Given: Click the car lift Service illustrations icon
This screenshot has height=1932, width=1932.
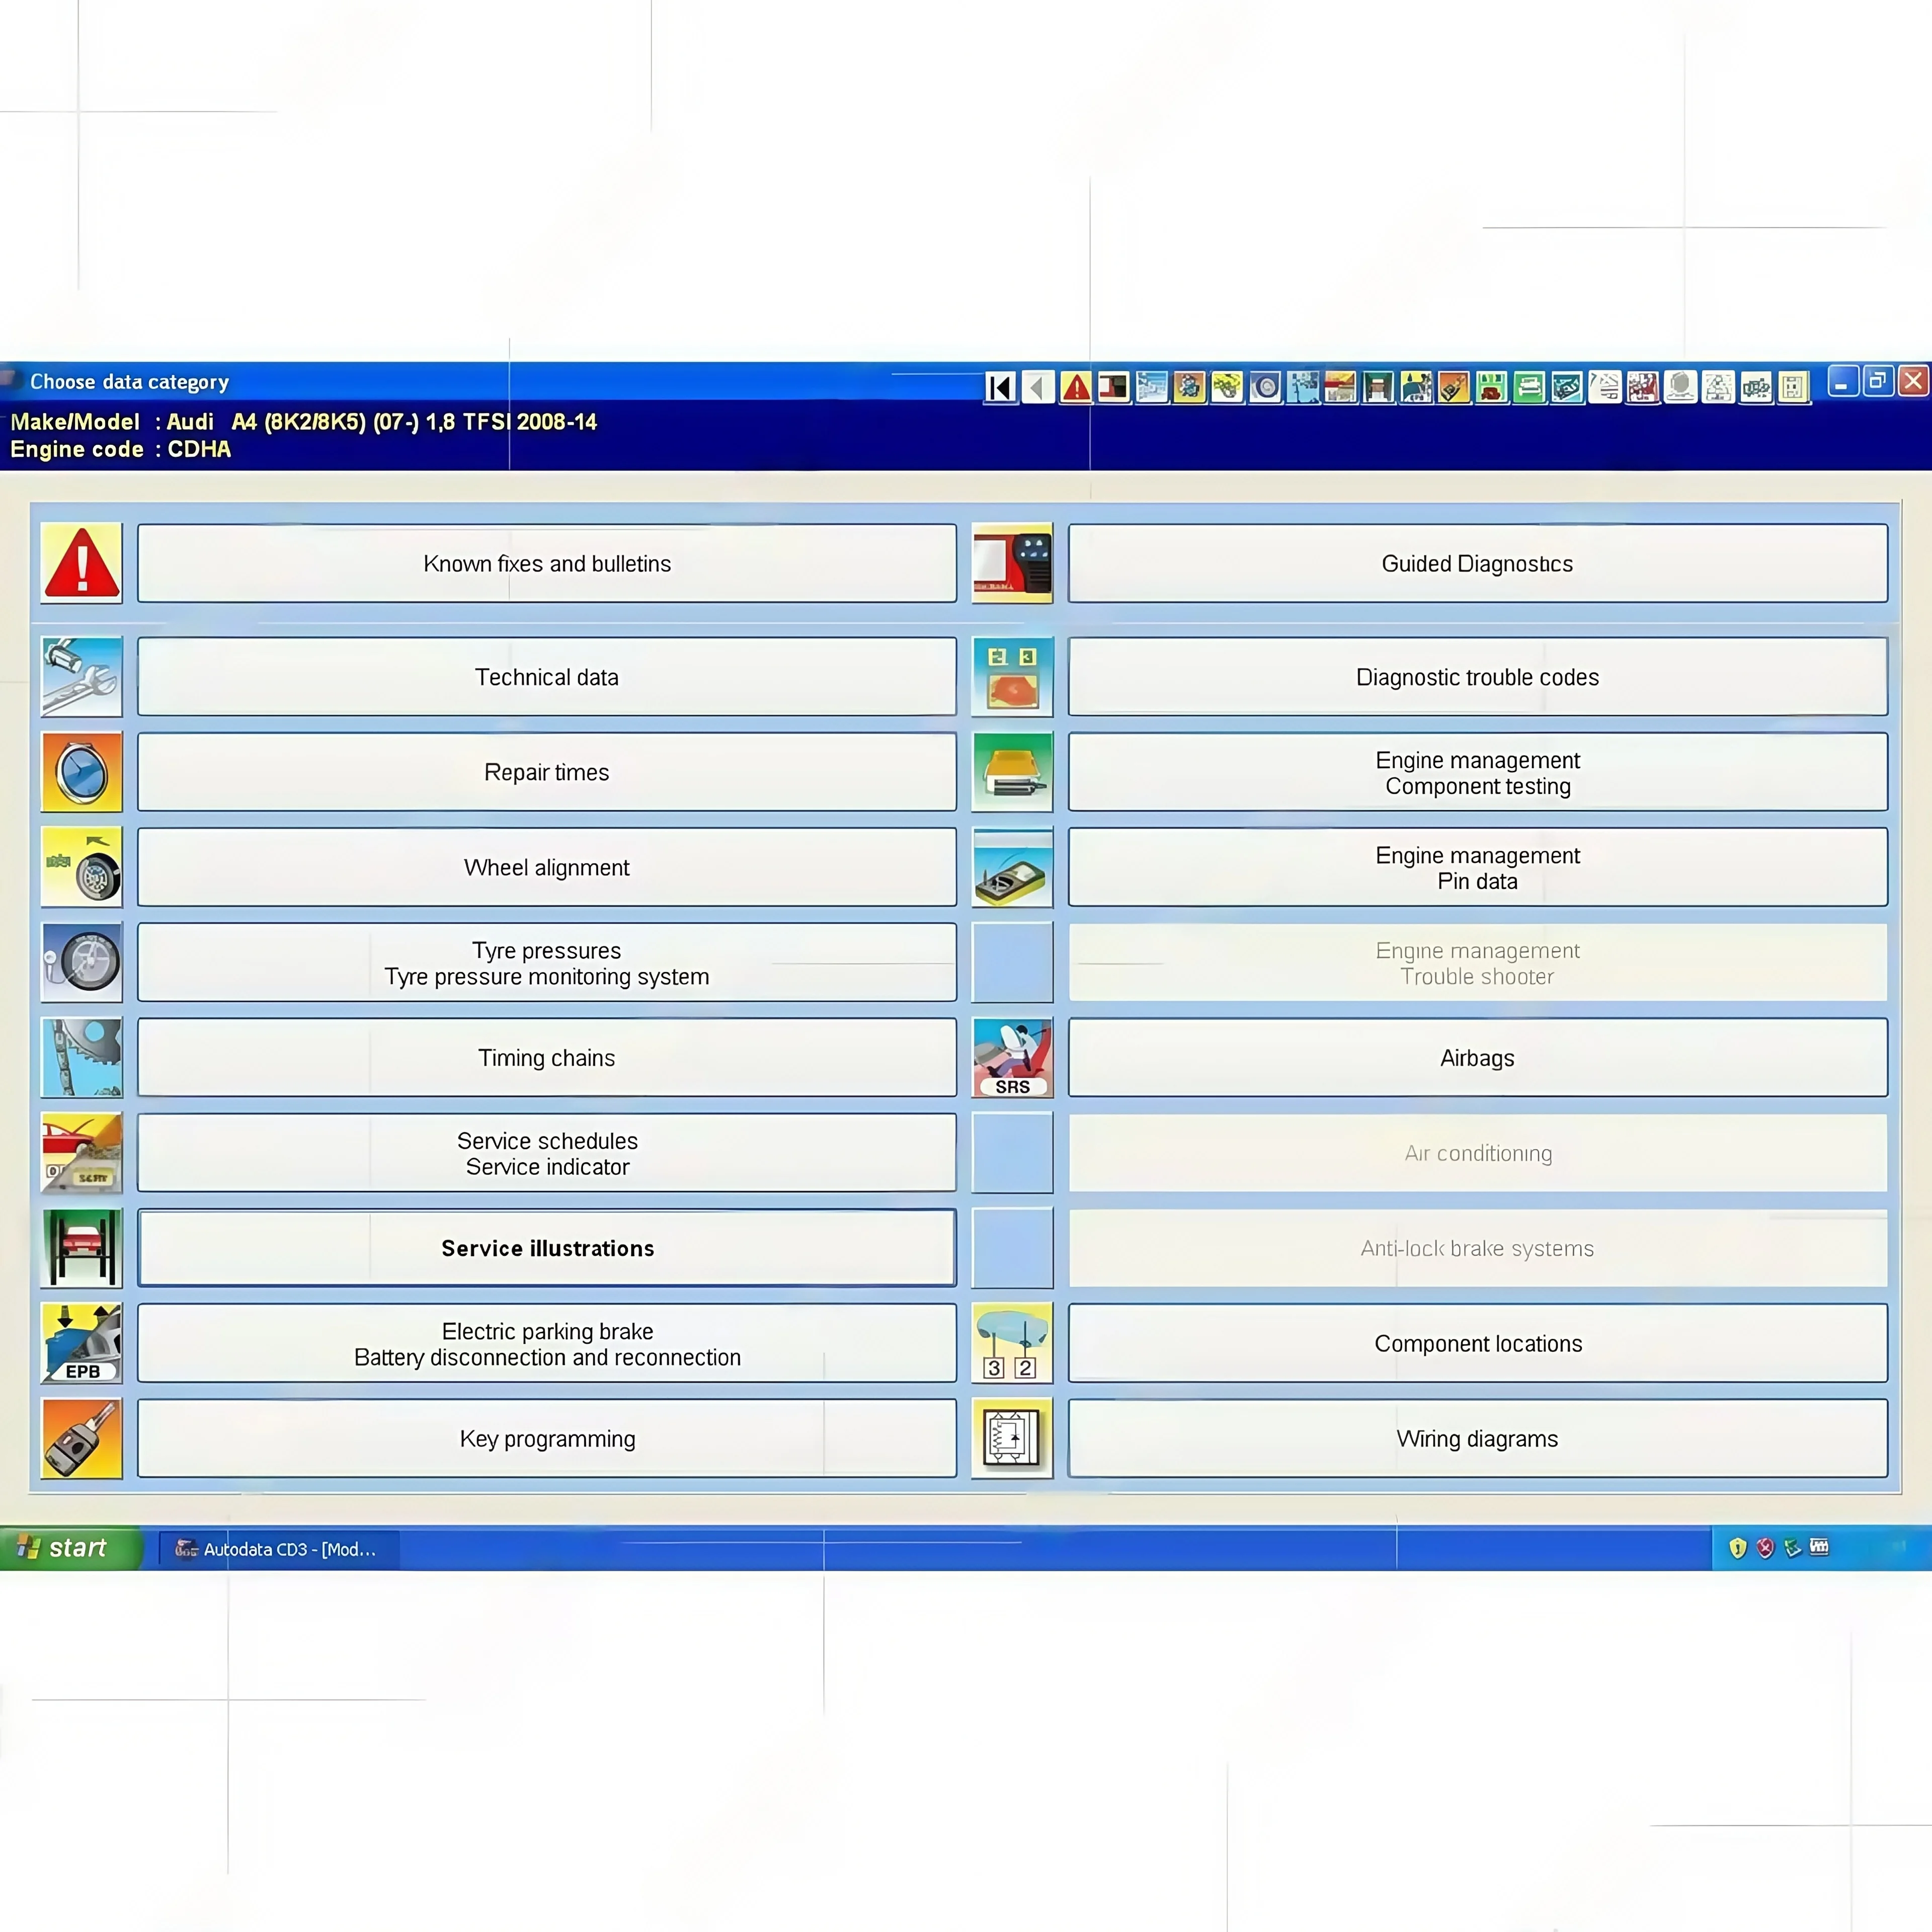Looking at the screenshot, I should point(82,1248).
